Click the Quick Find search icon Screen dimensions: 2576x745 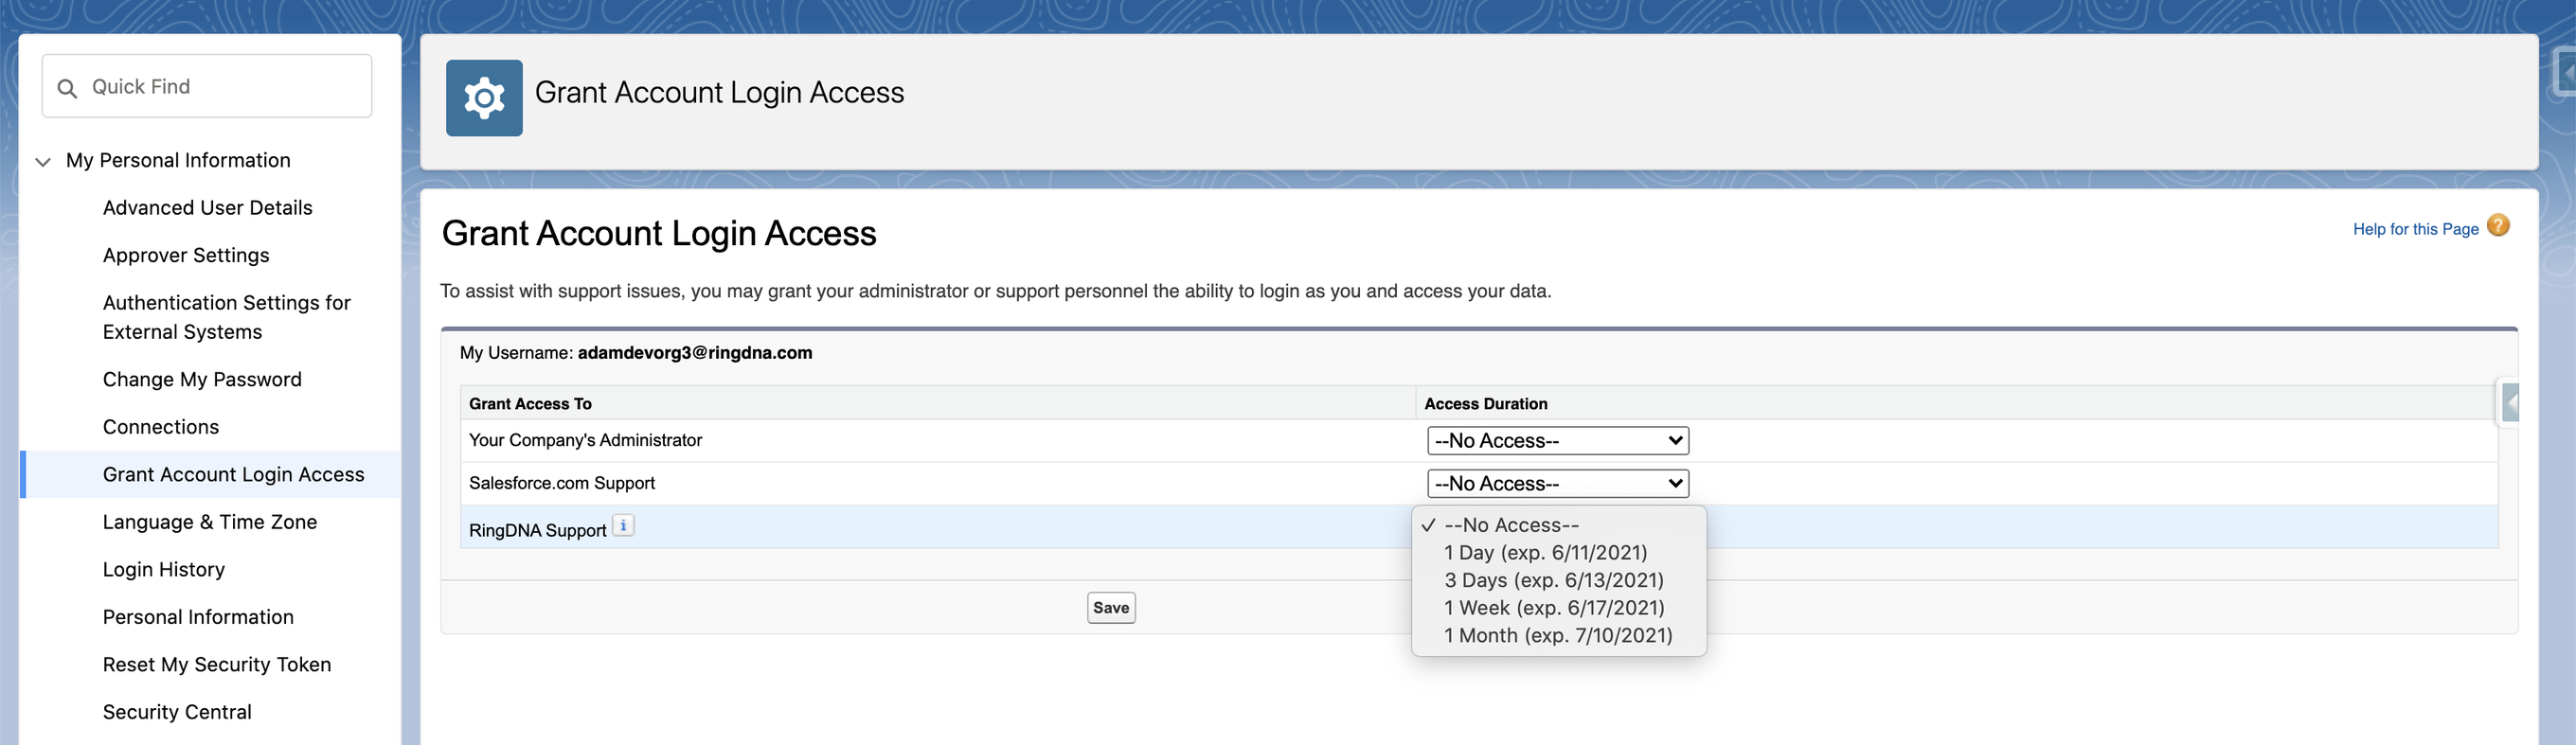point(67,88)
